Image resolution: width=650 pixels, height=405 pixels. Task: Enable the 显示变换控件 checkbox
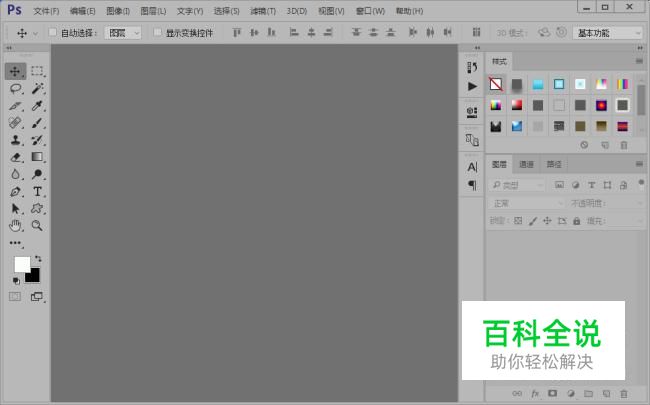click(x=157, y=33)
